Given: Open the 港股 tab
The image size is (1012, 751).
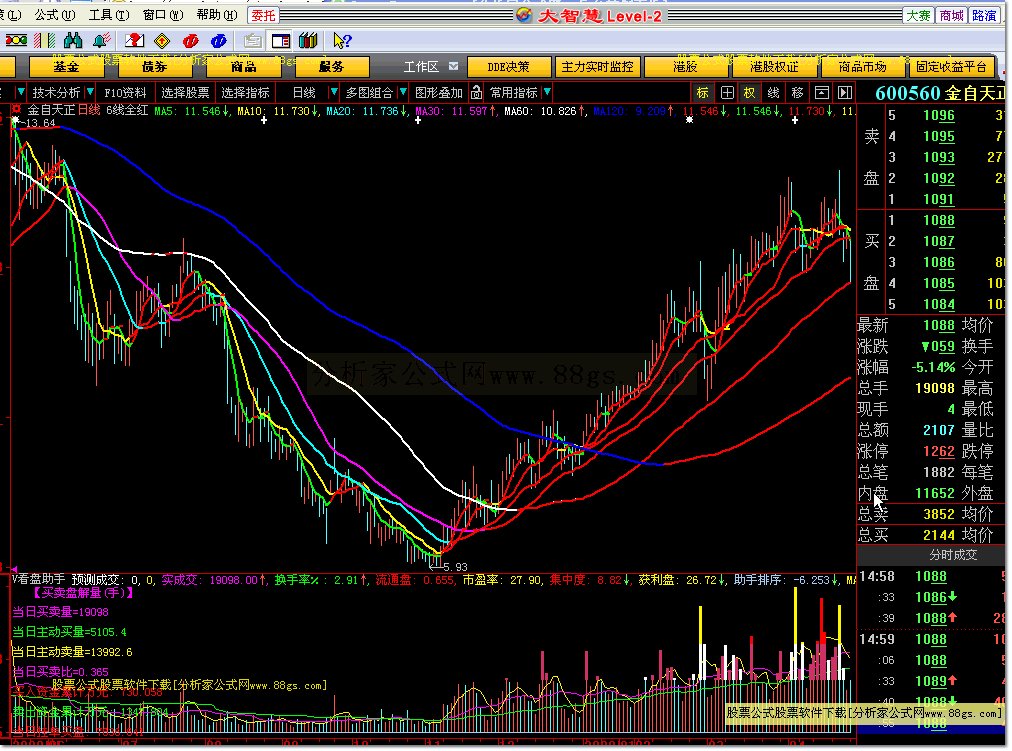Looking at the screenshot, I should 685,66.
